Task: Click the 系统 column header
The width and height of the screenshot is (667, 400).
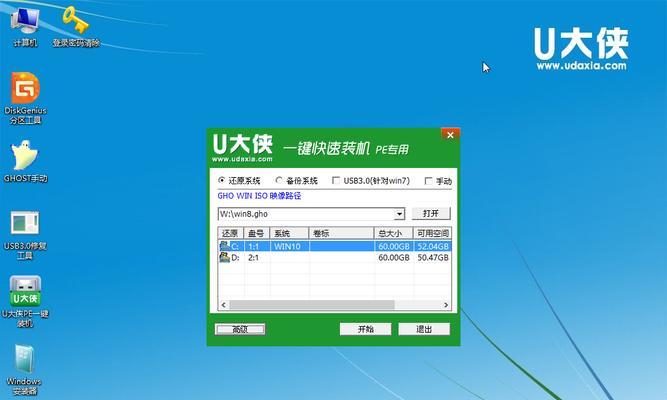Action: [x=289, y=233]
